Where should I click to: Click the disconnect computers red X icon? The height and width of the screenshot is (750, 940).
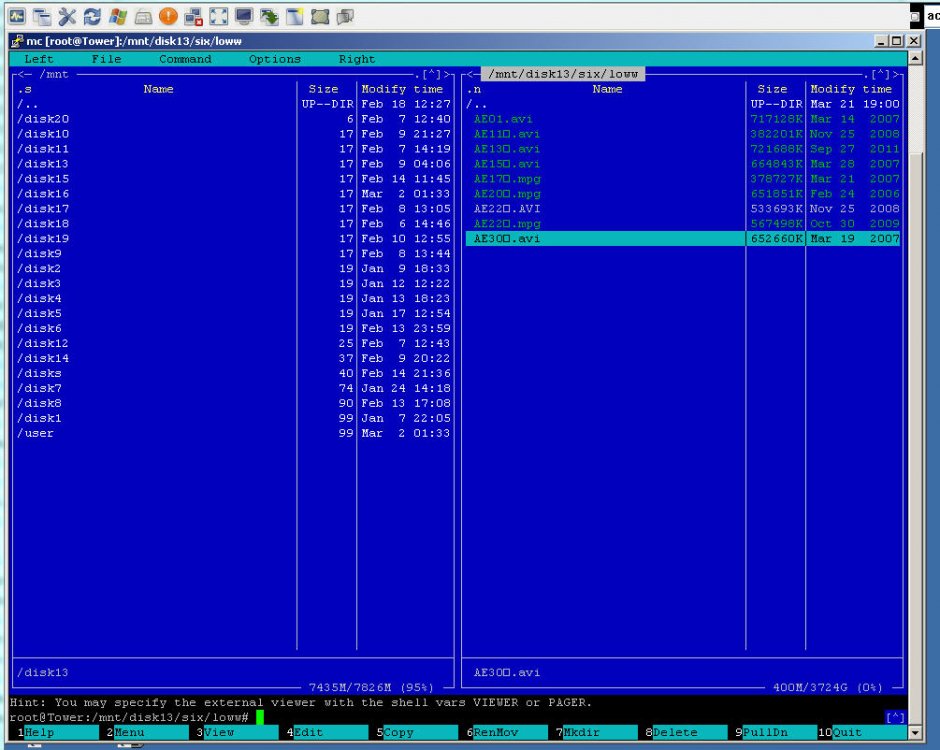[x=193, y=17]
